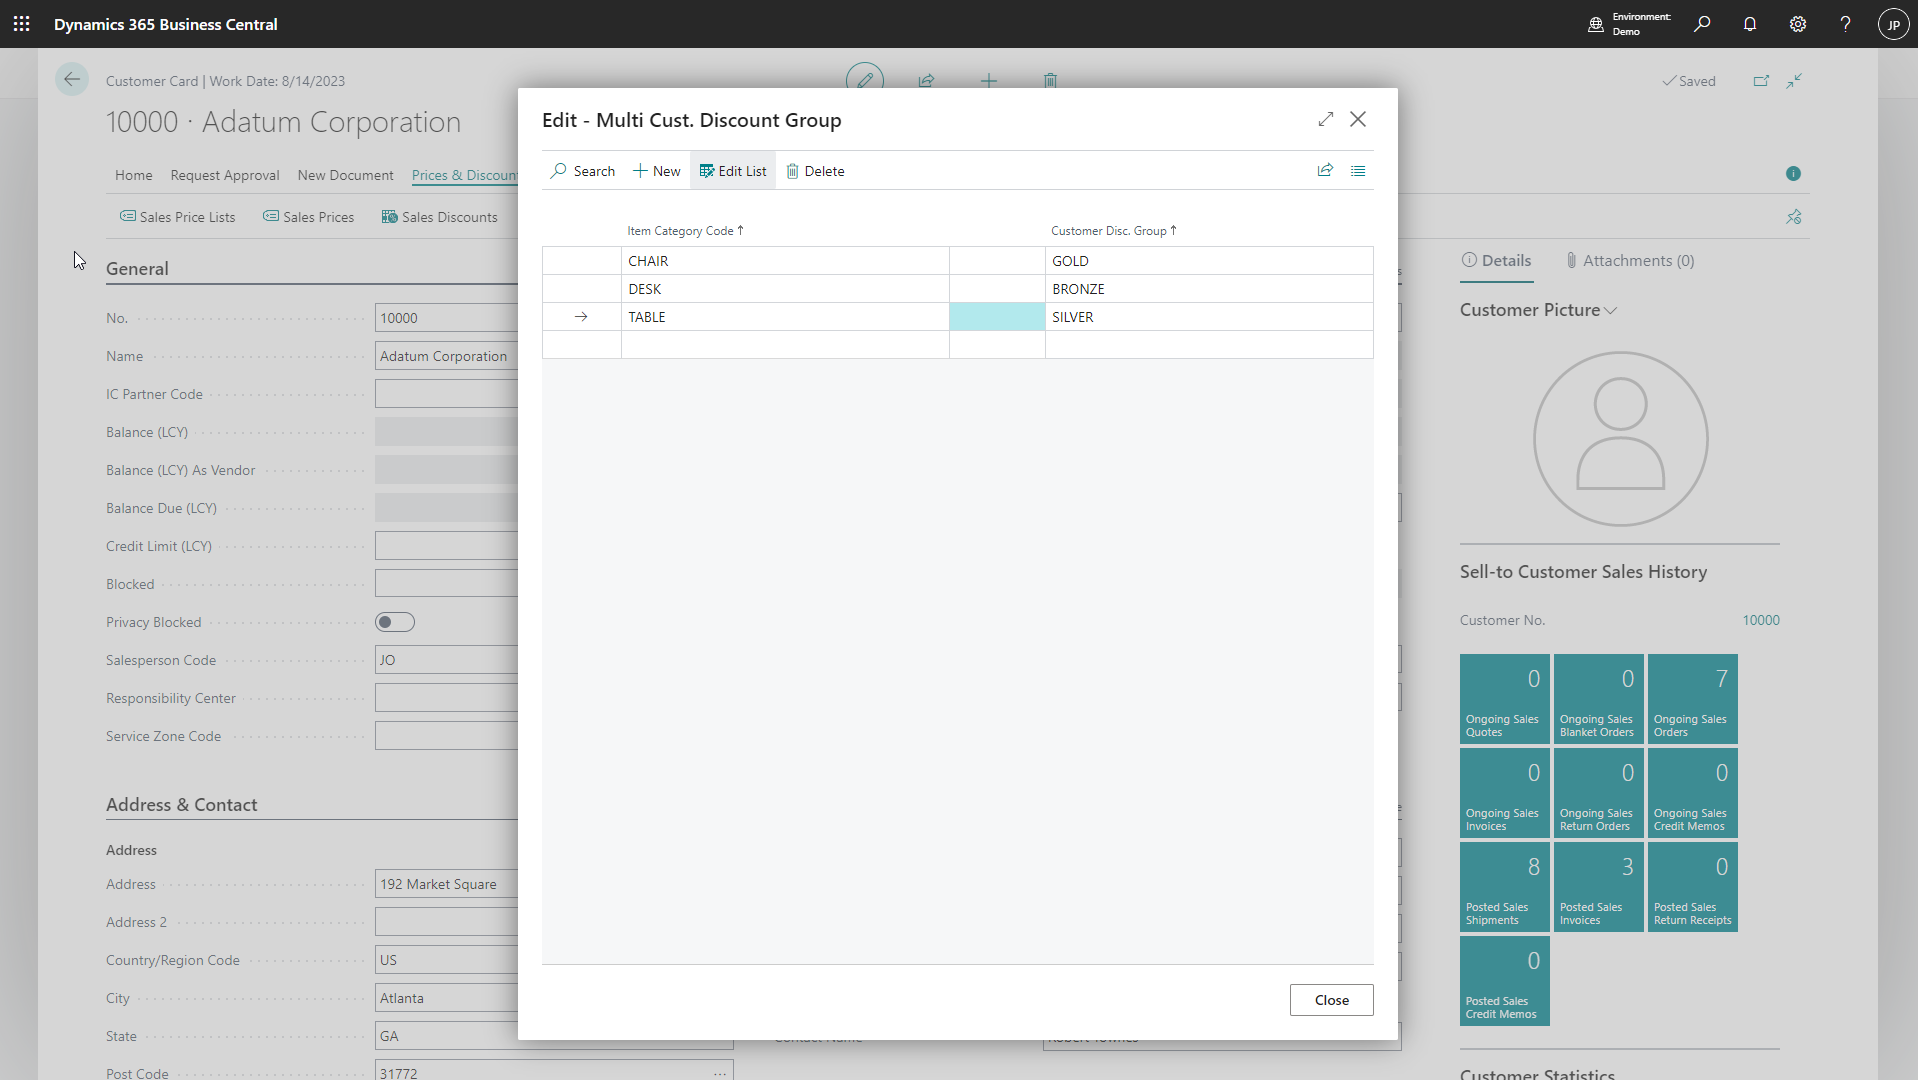Open the settings gear
This screenshot has width=1918, height=1080.
pyautogui.click(x=1798, y=24)
